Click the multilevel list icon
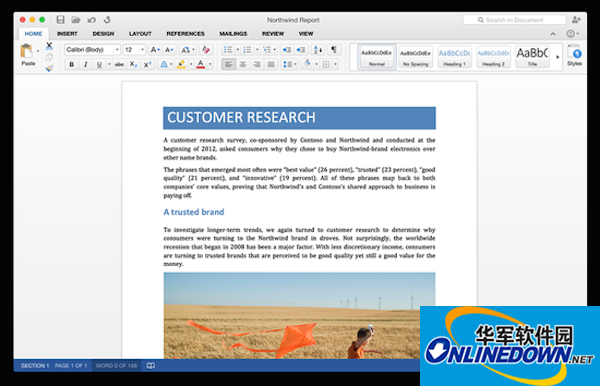Viewport: 600px width, 386px height. (x=267, y=50)
